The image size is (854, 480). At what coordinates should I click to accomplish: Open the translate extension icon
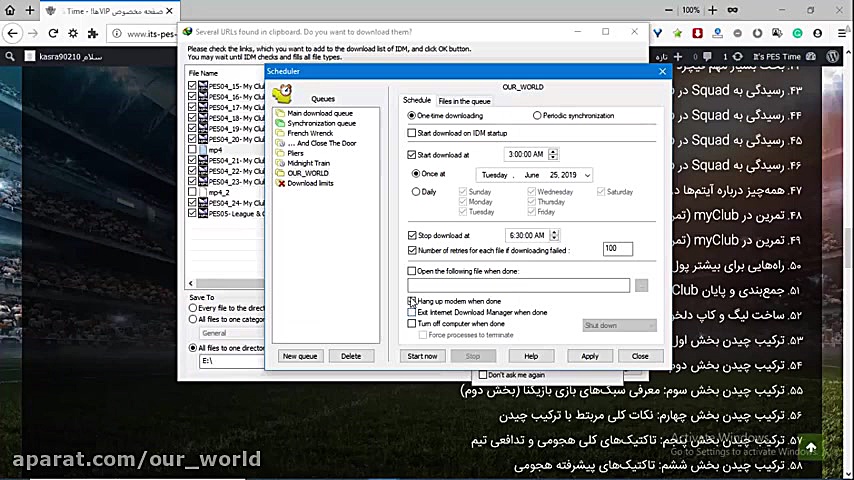point(777,34)
